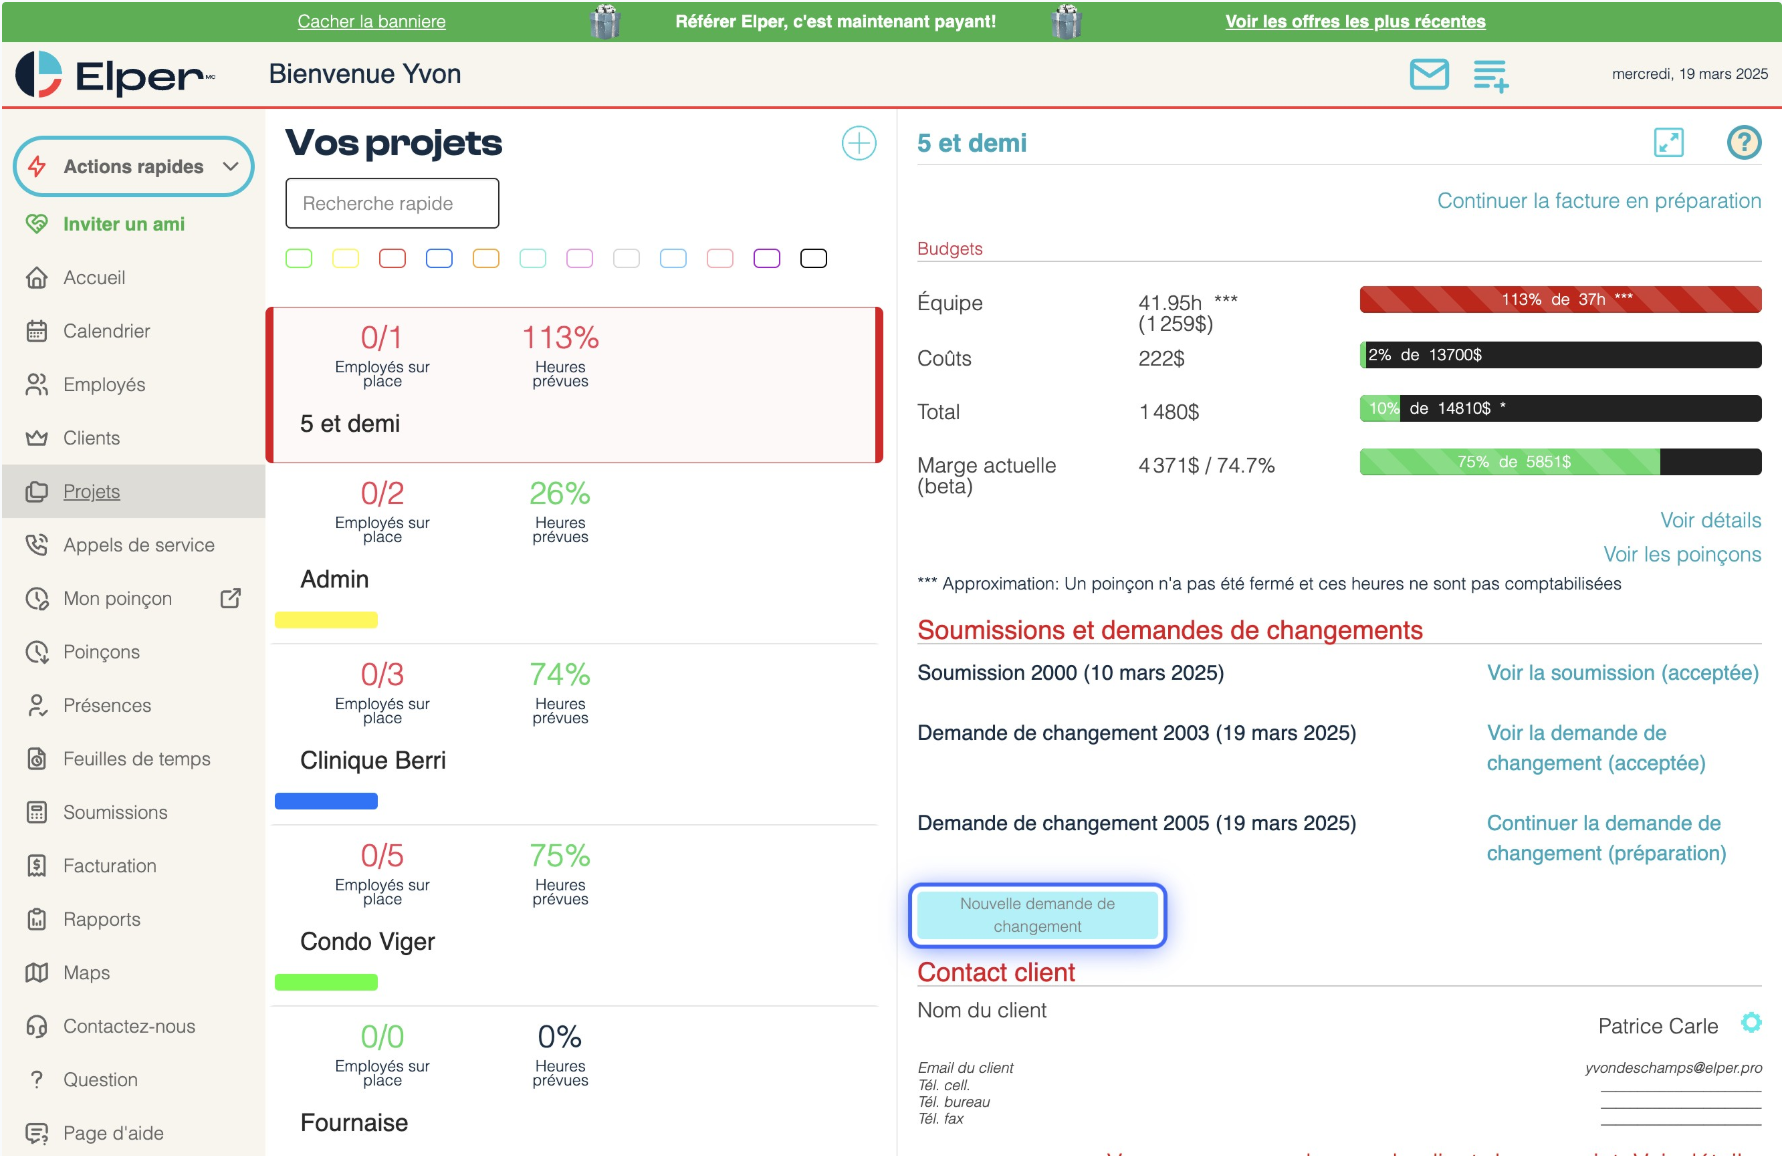Click the Feuilles de temps icon

tap(37, 759)
